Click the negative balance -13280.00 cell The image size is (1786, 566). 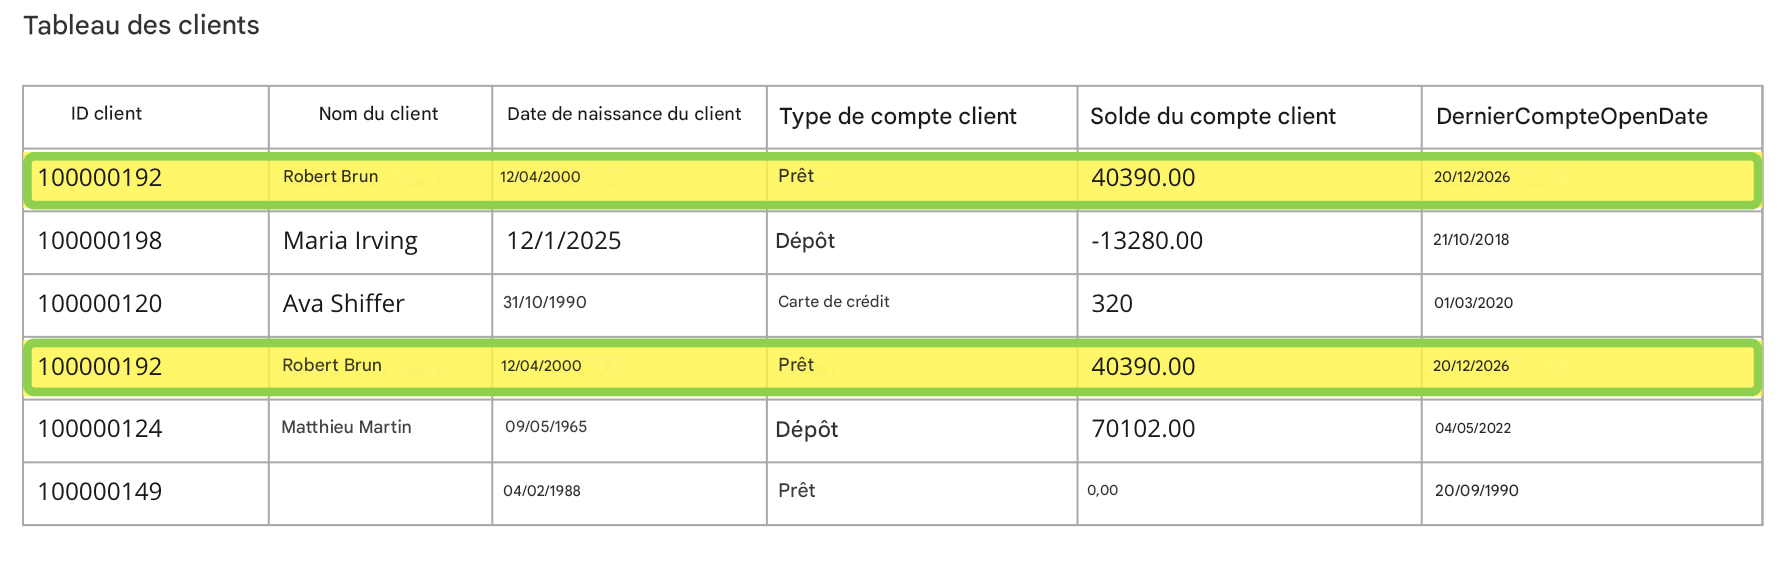pyautogui.click(x=1147, y=241)
